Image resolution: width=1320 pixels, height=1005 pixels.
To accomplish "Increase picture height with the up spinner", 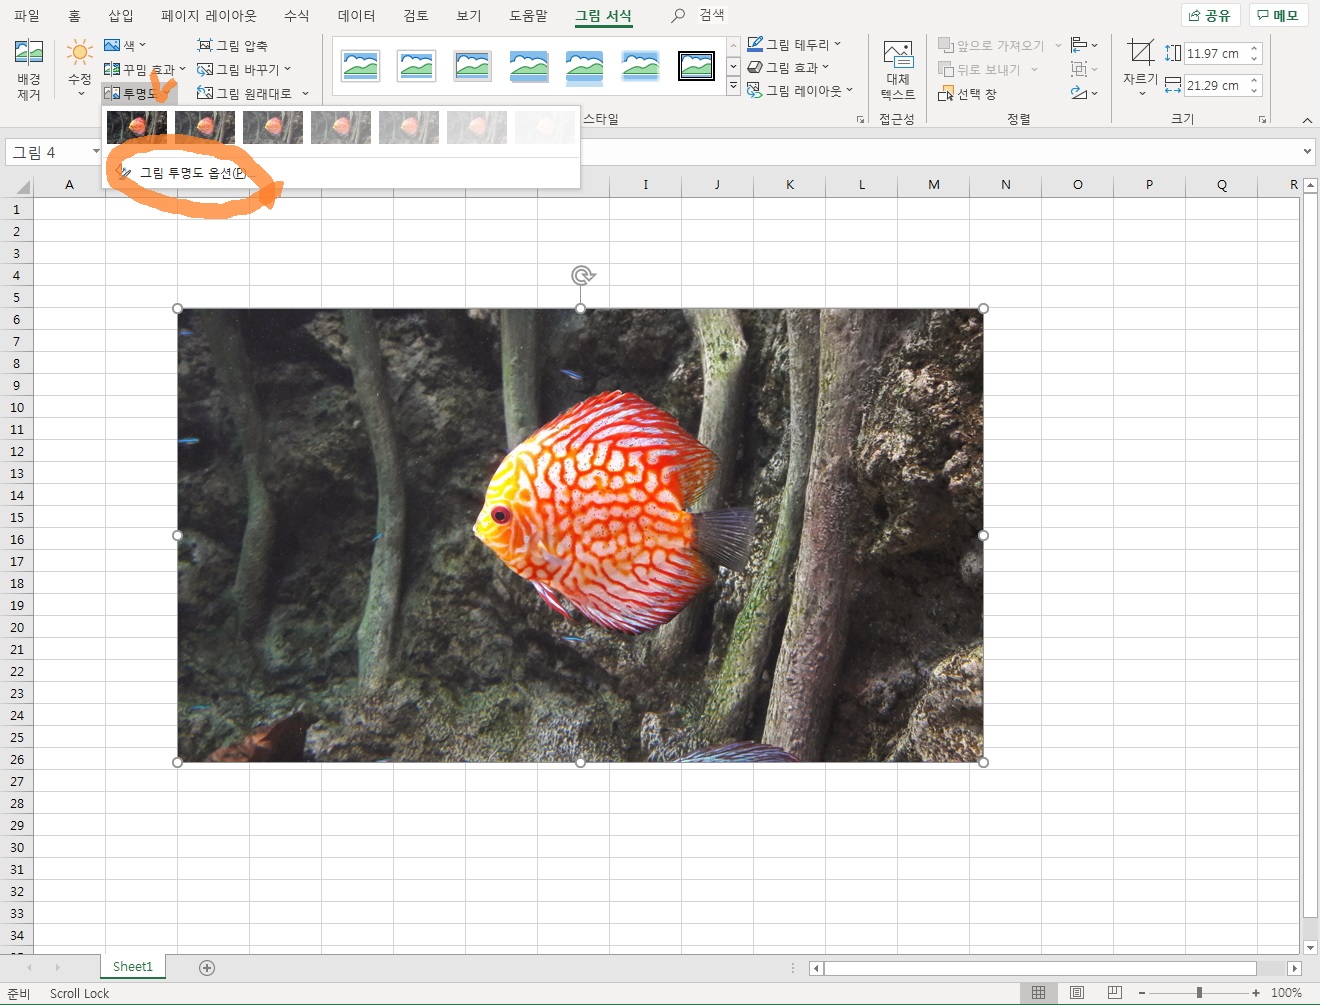I will coord(1254,48).
